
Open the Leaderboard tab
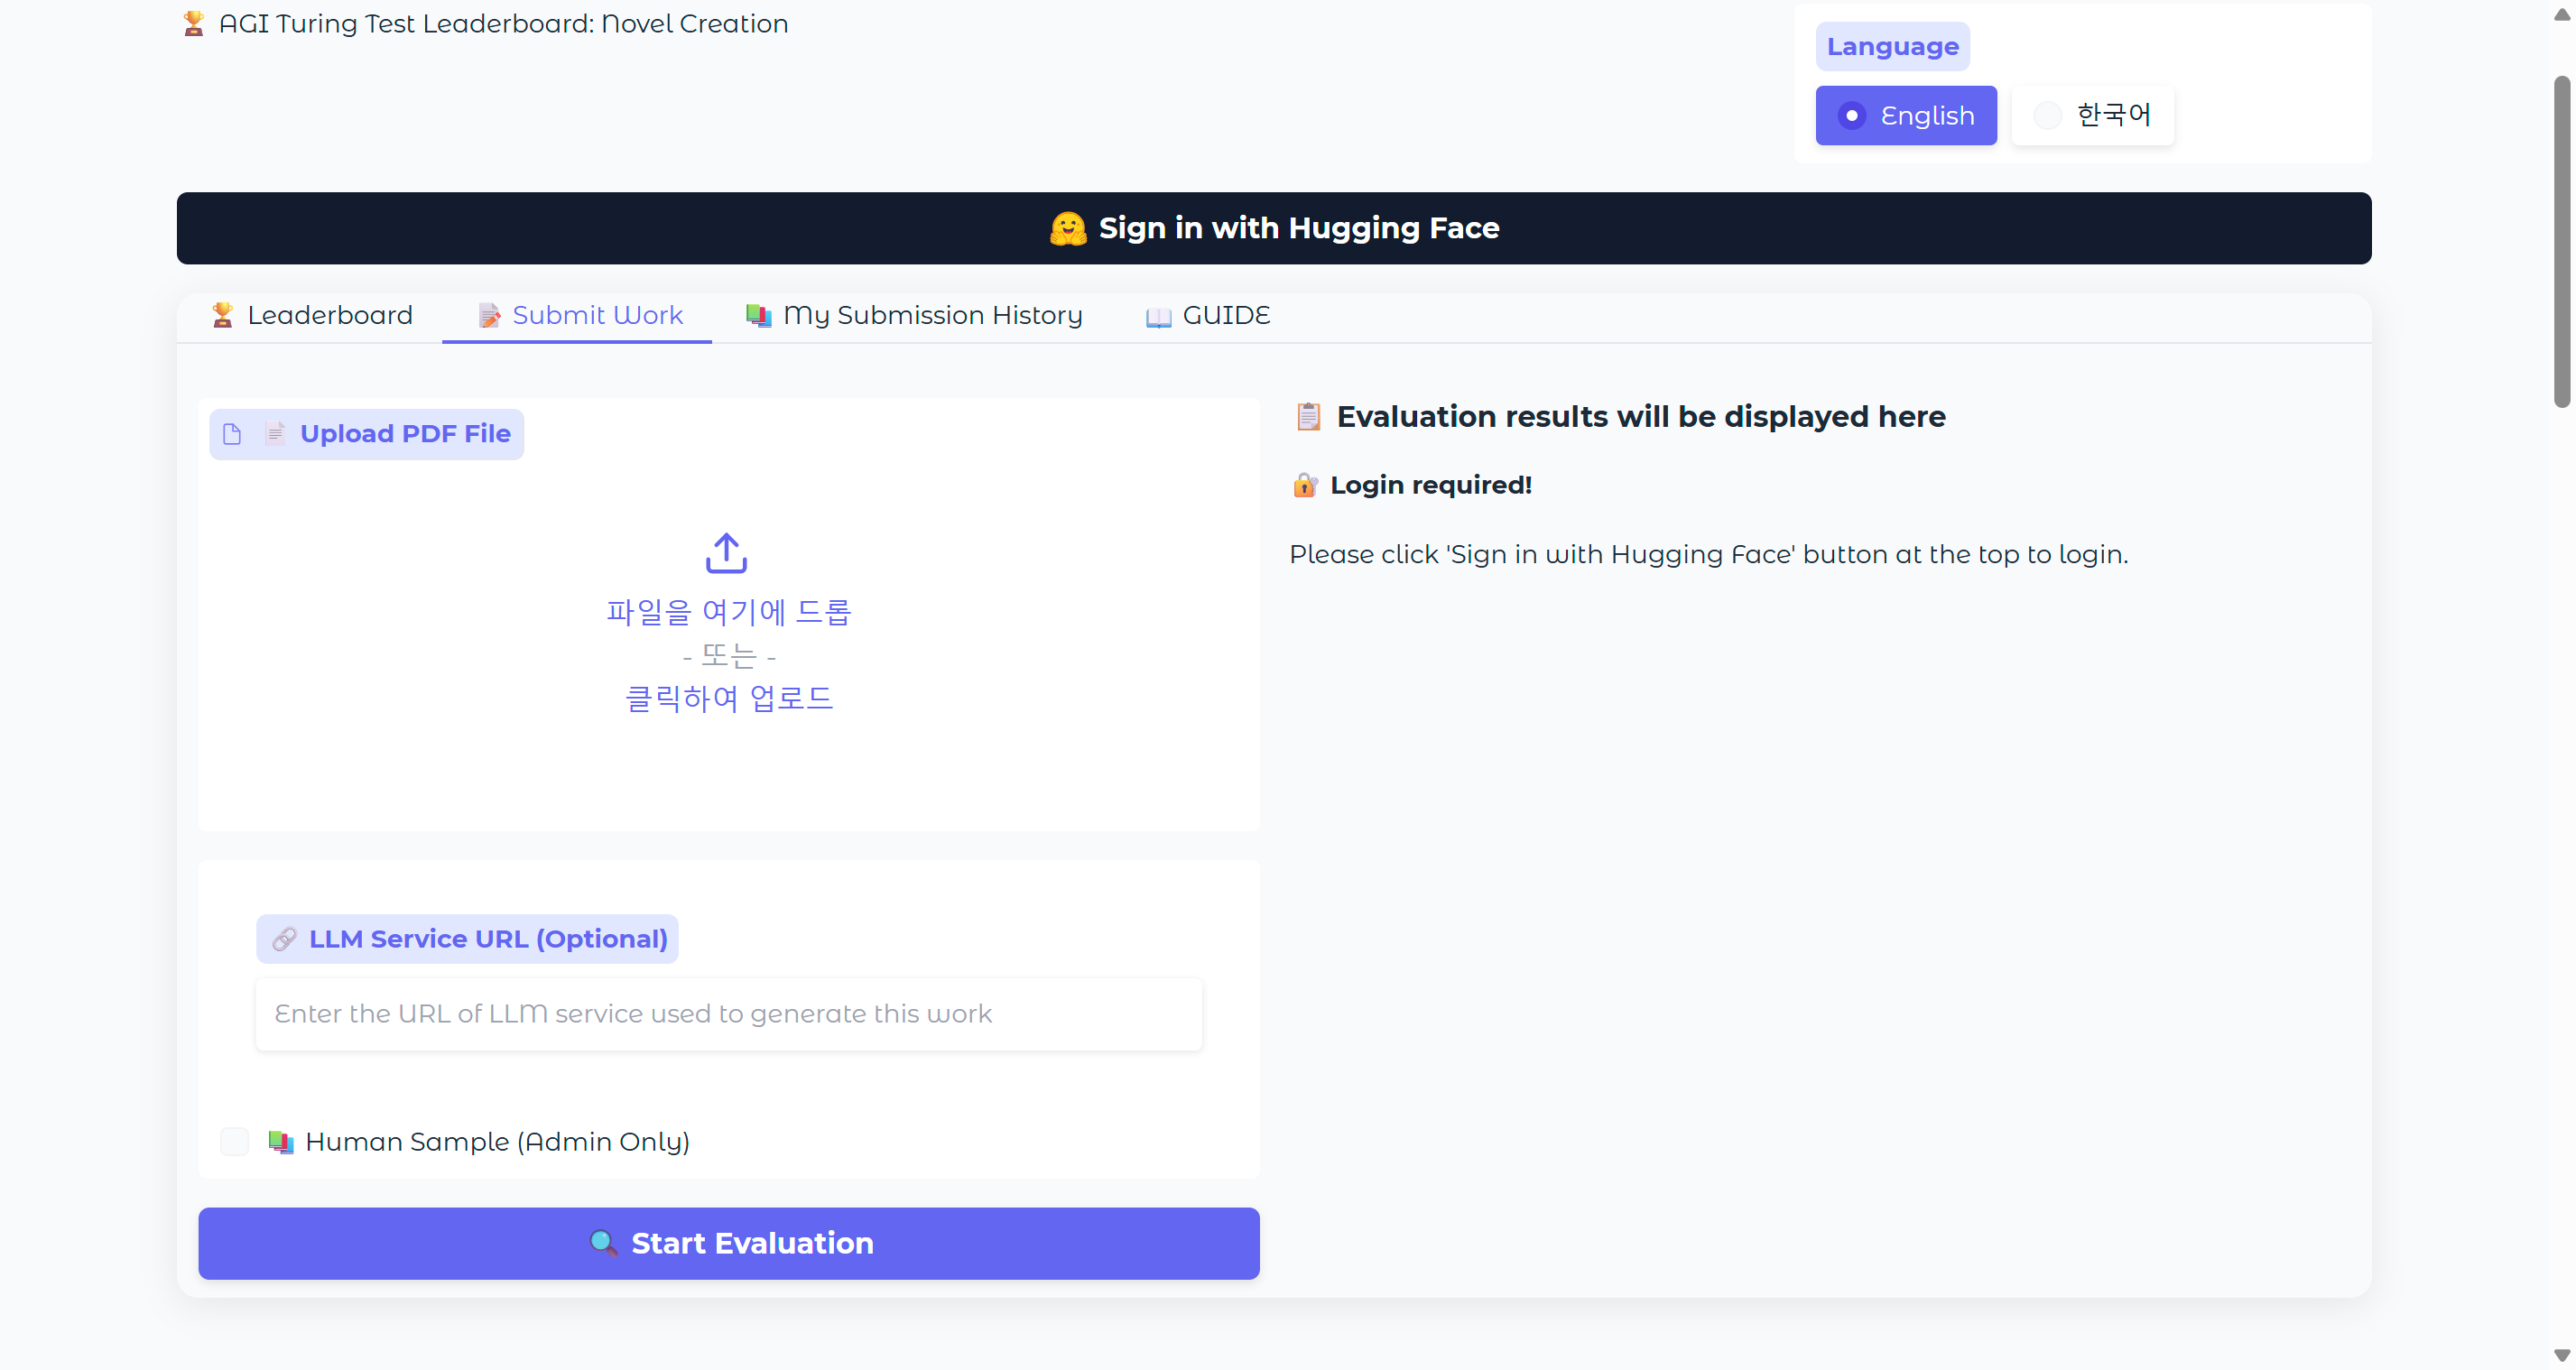(312, 315)
